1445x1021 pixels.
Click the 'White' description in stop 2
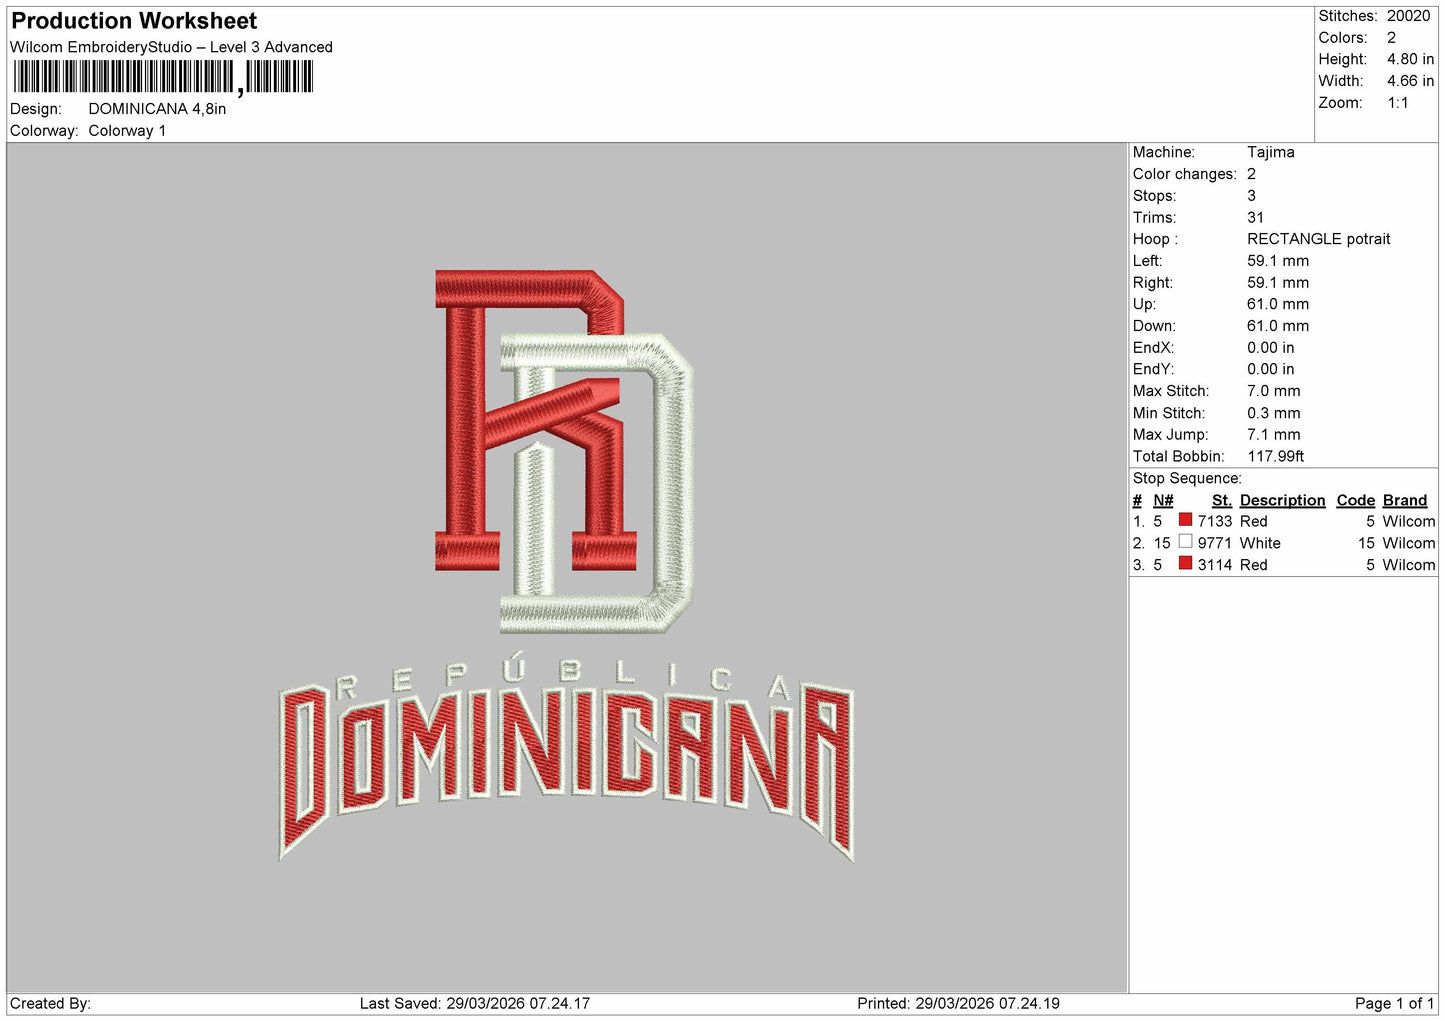[x=1260, y=543]
